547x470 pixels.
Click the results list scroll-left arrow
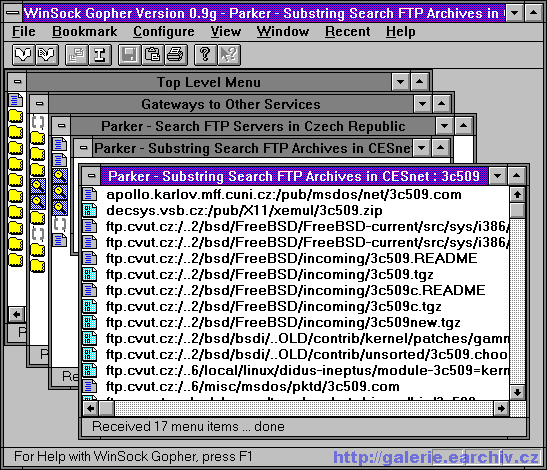[90, 408]
